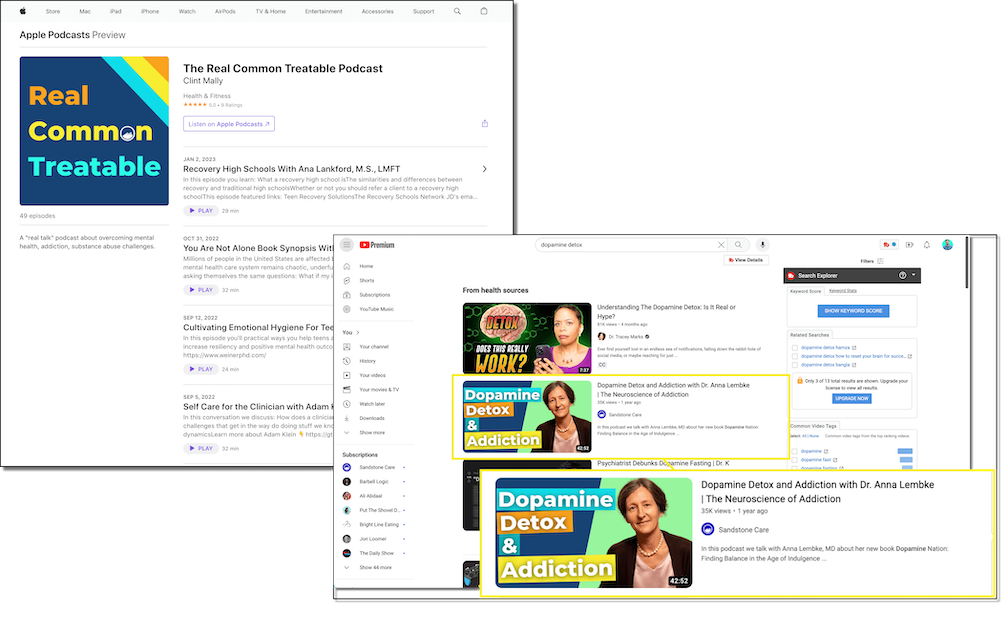Play the Self Care for the Clinician episode
1008x633 pixels.
click(x=201, y=449)
